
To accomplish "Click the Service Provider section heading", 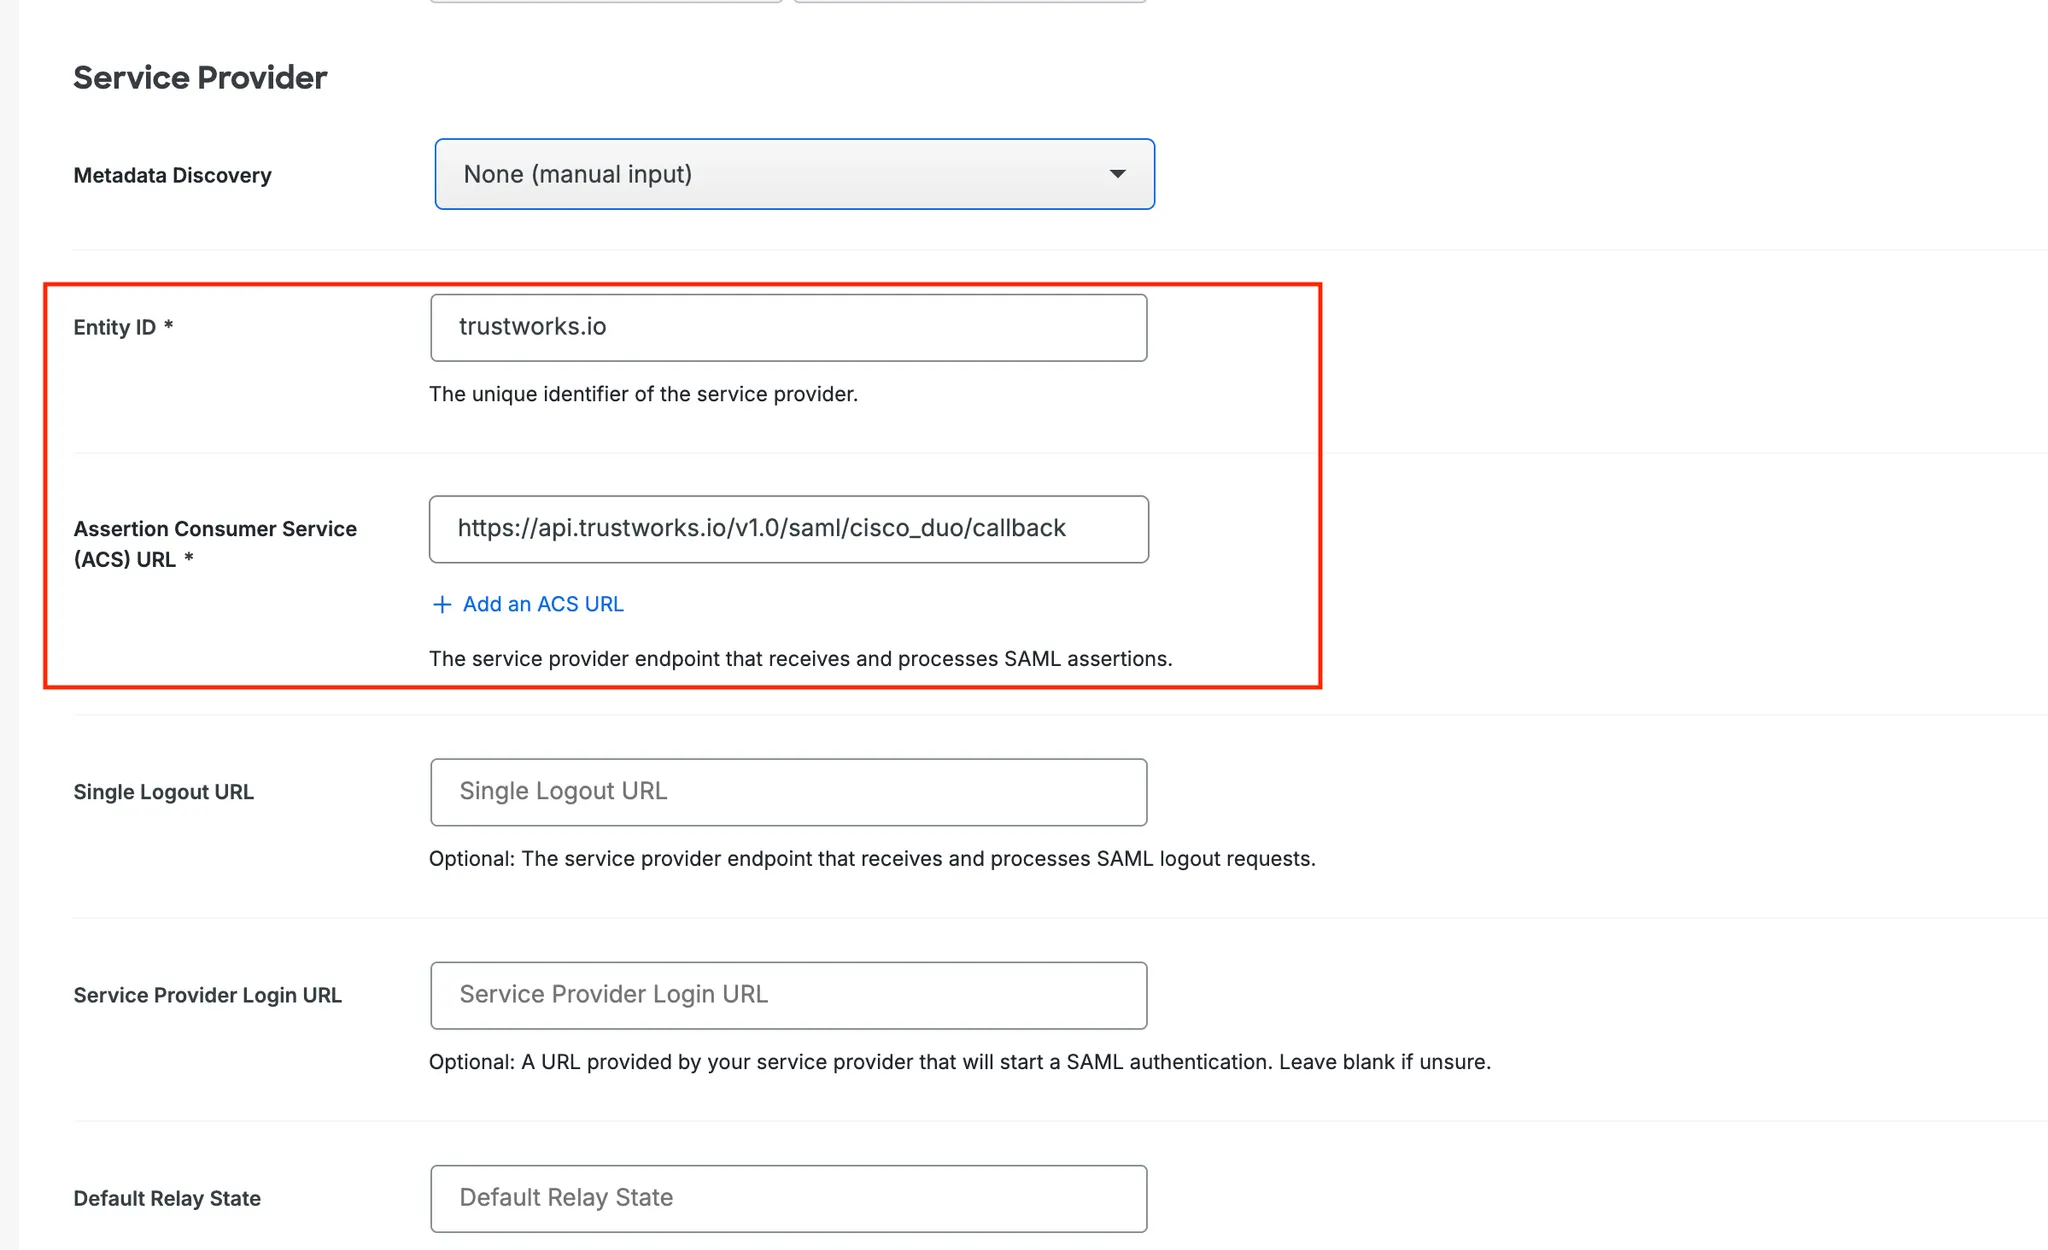I will point(200,77).
